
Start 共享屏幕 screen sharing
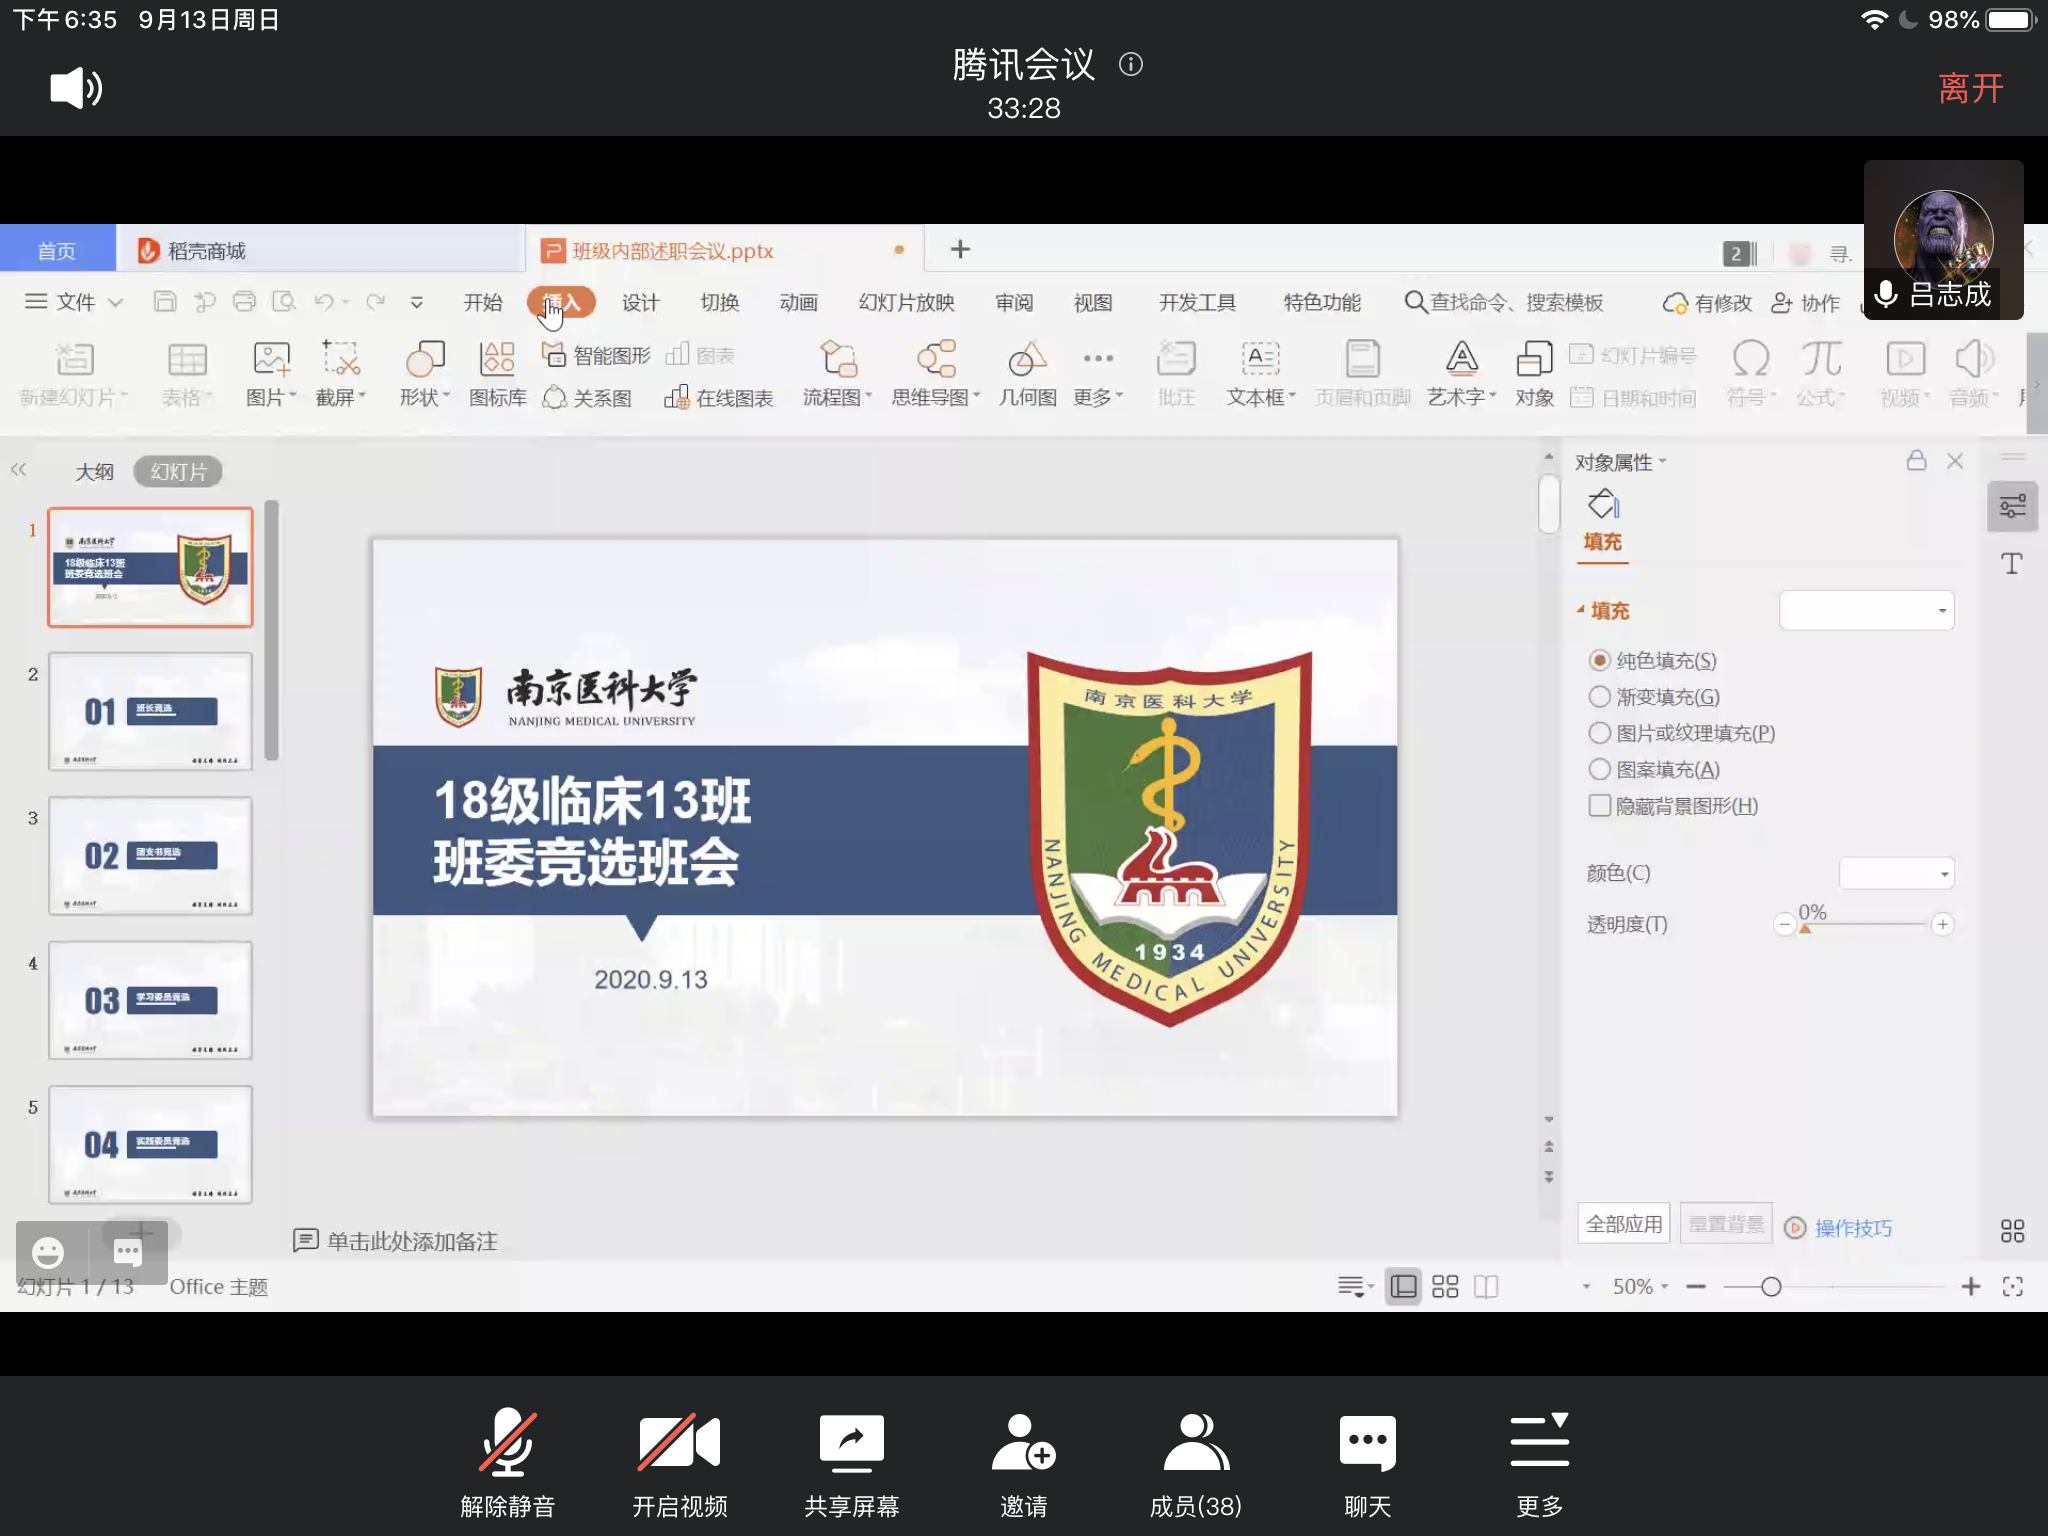[x=852, y=1464]
